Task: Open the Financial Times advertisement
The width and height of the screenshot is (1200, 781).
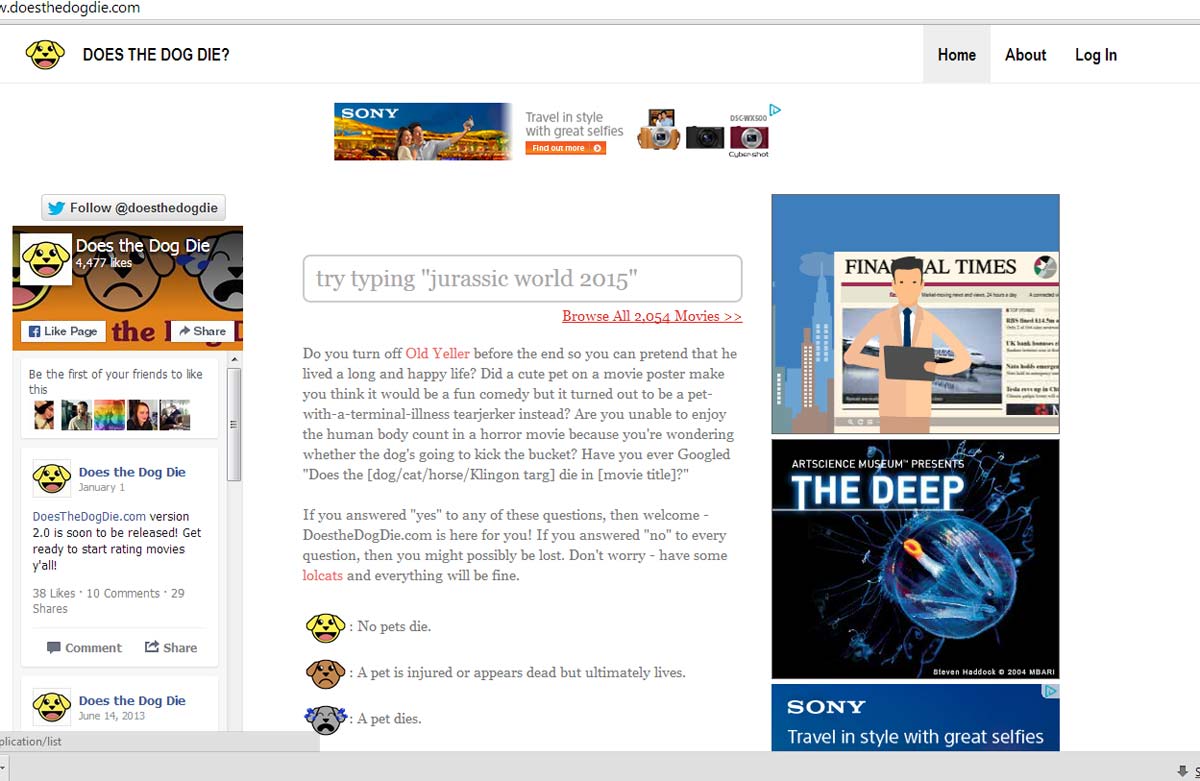Action: [x=915, y=314]
